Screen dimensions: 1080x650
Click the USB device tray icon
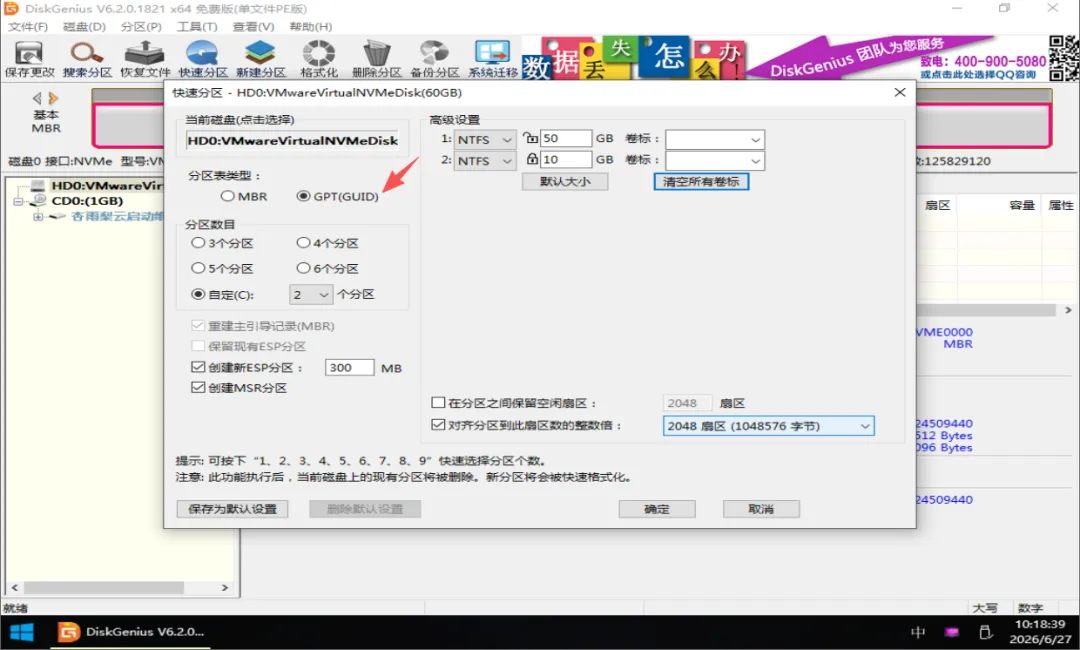click(985, 632)
